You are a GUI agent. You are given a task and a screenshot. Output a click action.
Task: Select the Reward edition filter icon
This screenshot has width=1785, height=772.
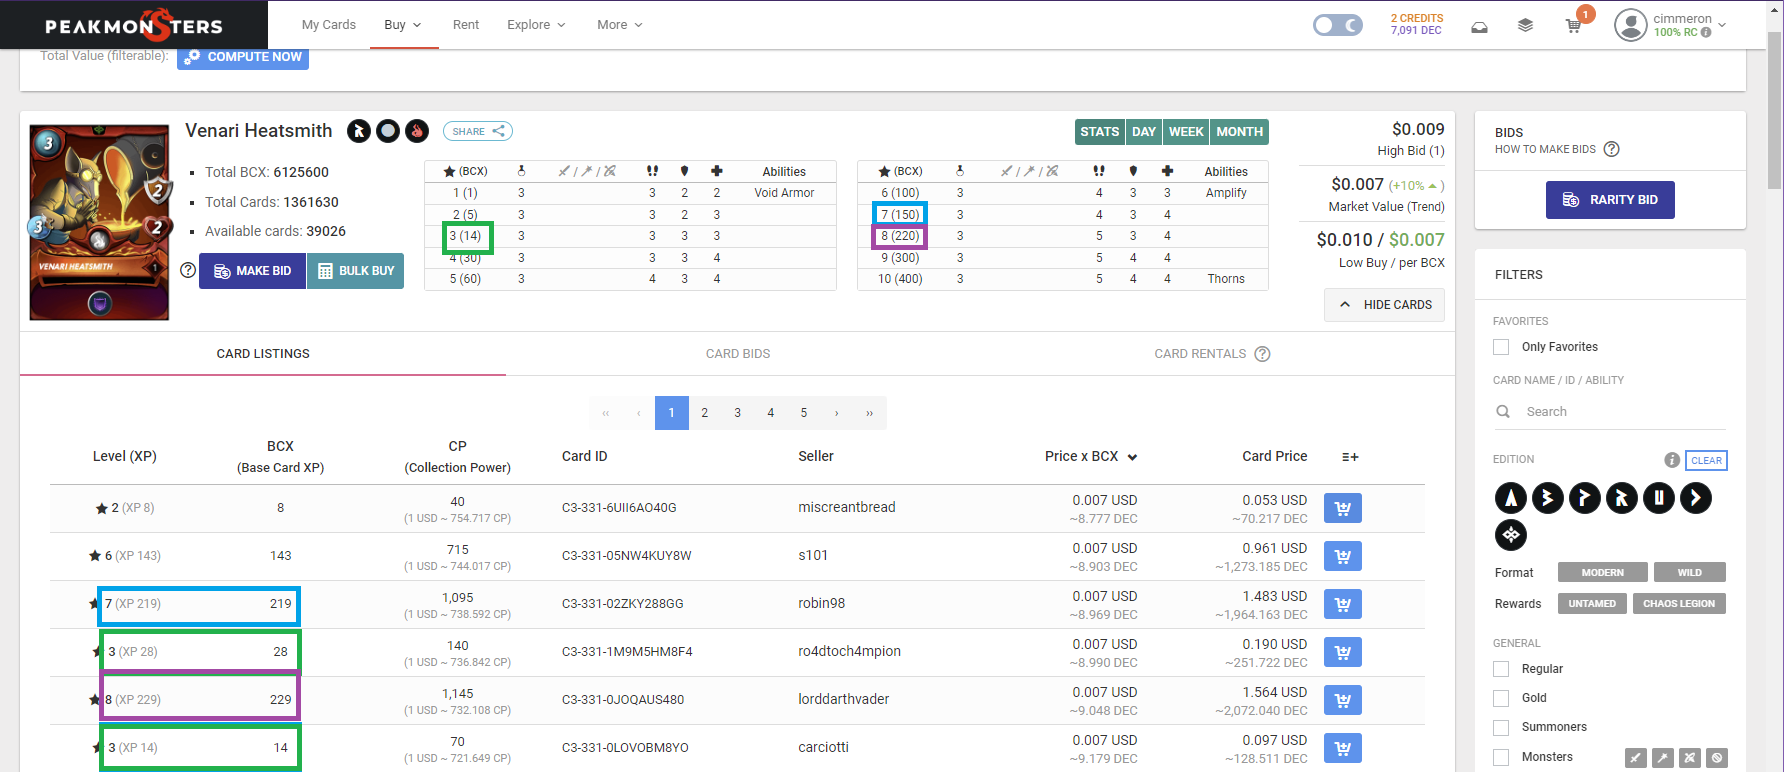click(x=1622, y=498)
